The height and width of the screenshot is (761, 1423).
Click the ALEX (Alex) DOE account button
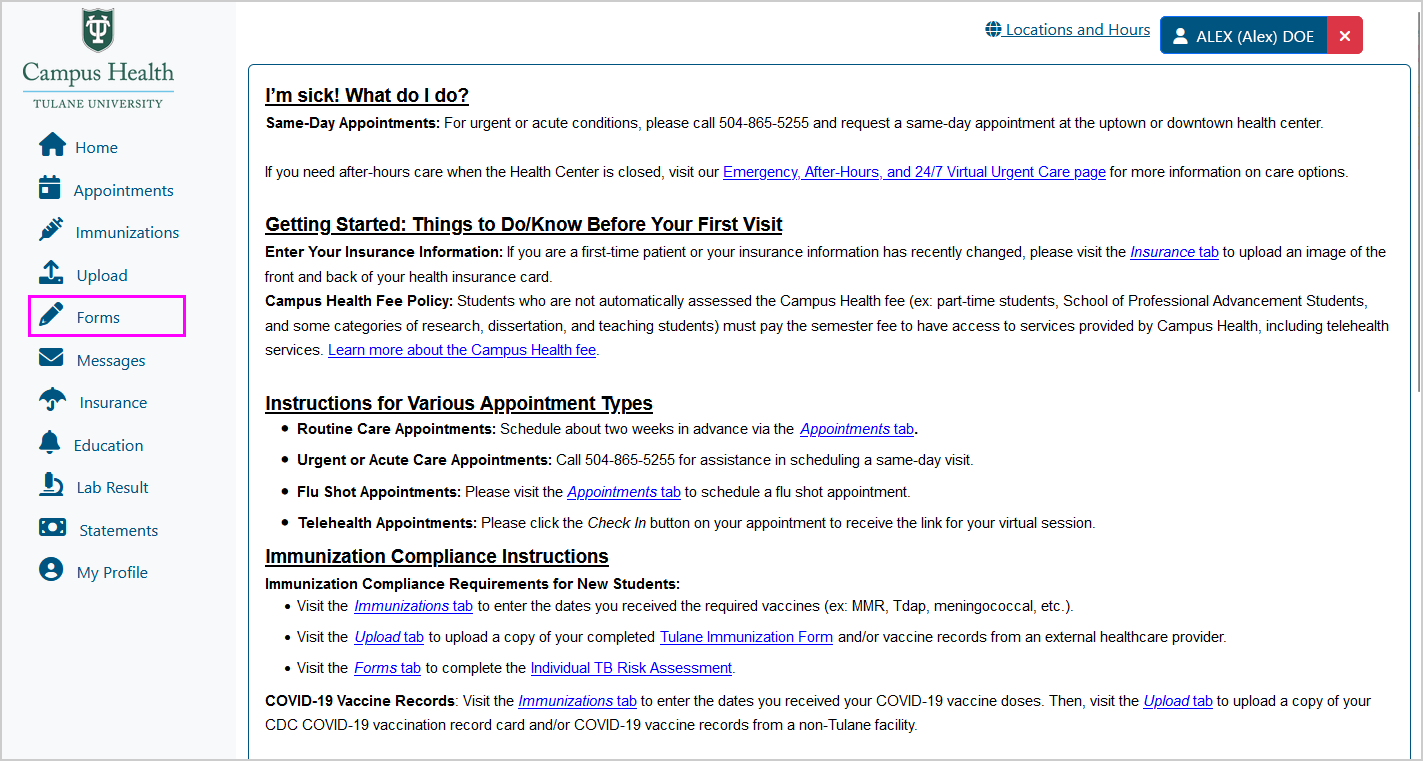pos(1243,35)
